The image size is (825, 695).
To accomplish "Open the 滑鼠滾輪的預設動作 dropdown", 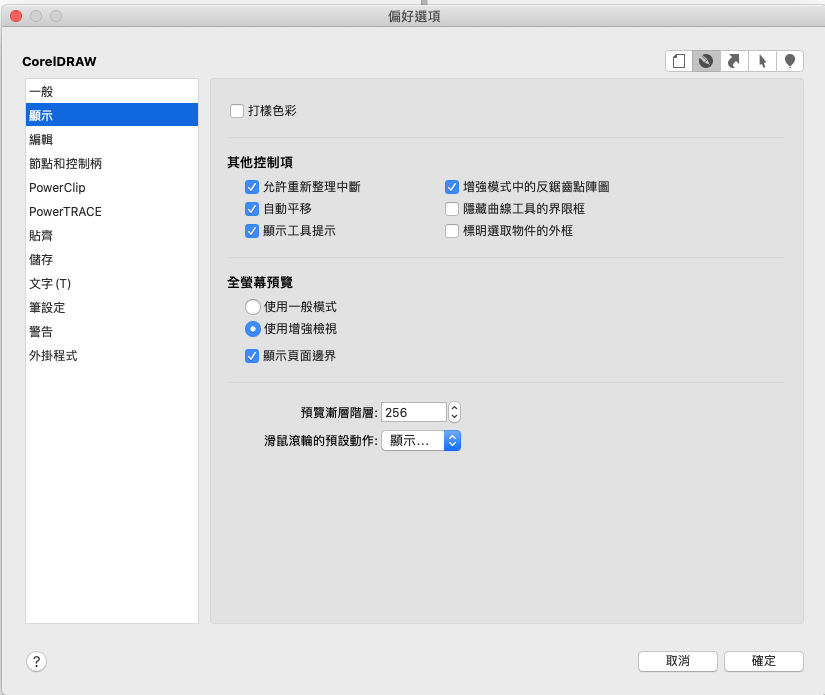I will (421, 441).
